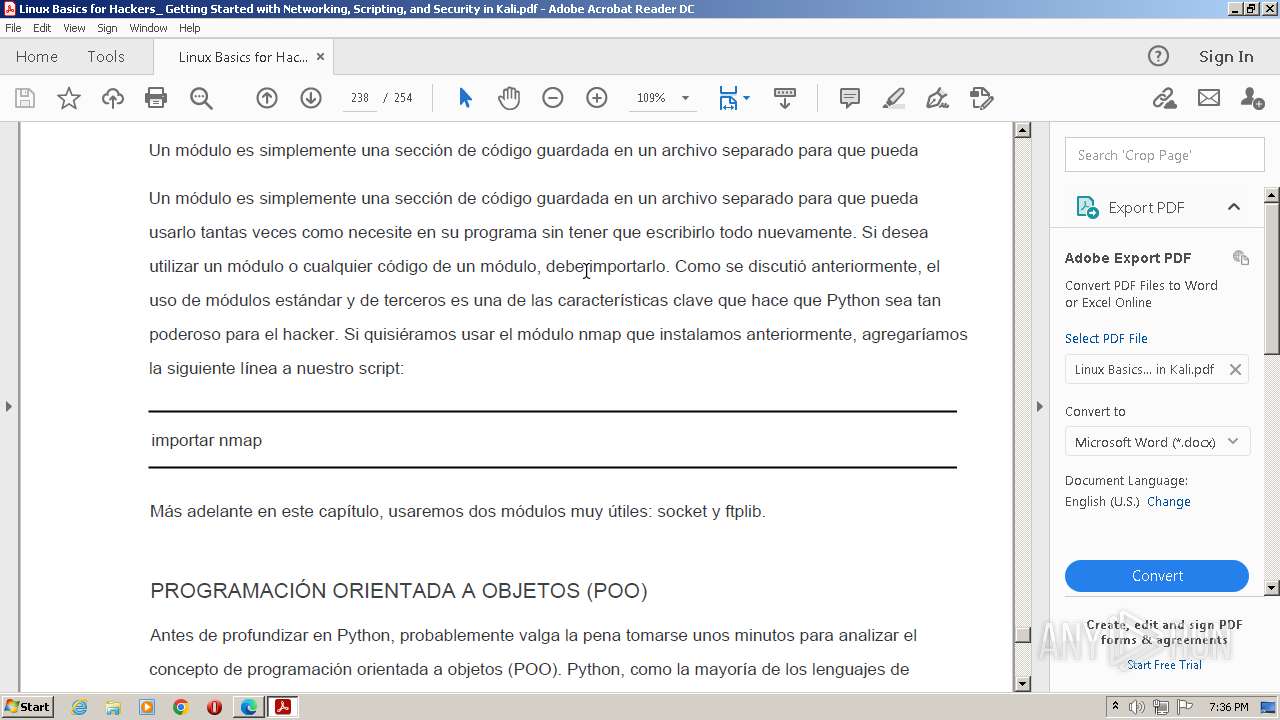Close the Linux Basics document tab
This screenshot has width=1280, height=720.
(x=320, y=57)
